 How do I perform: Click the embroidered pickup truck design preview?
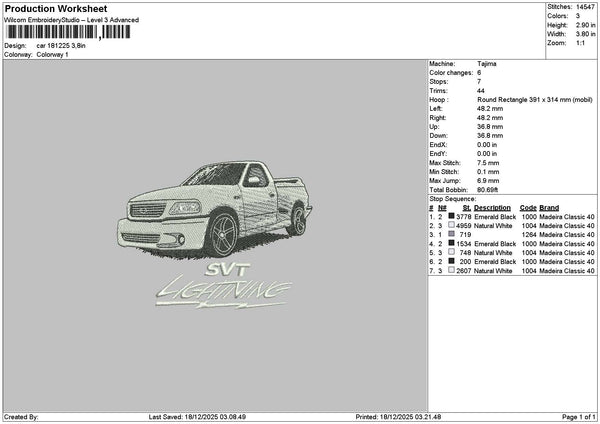pyautogui.click(x=215, y=209)
